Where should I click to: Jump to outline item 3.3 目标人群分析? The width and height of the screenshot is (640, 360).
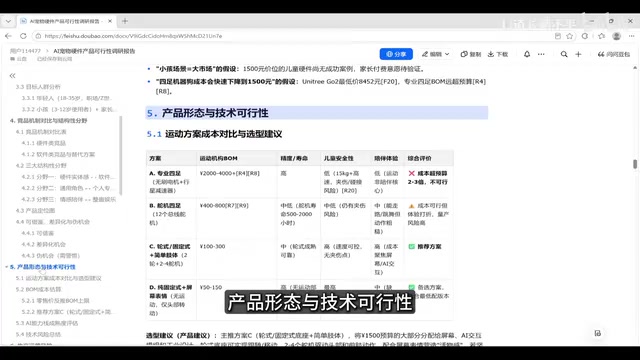[38, 87]
